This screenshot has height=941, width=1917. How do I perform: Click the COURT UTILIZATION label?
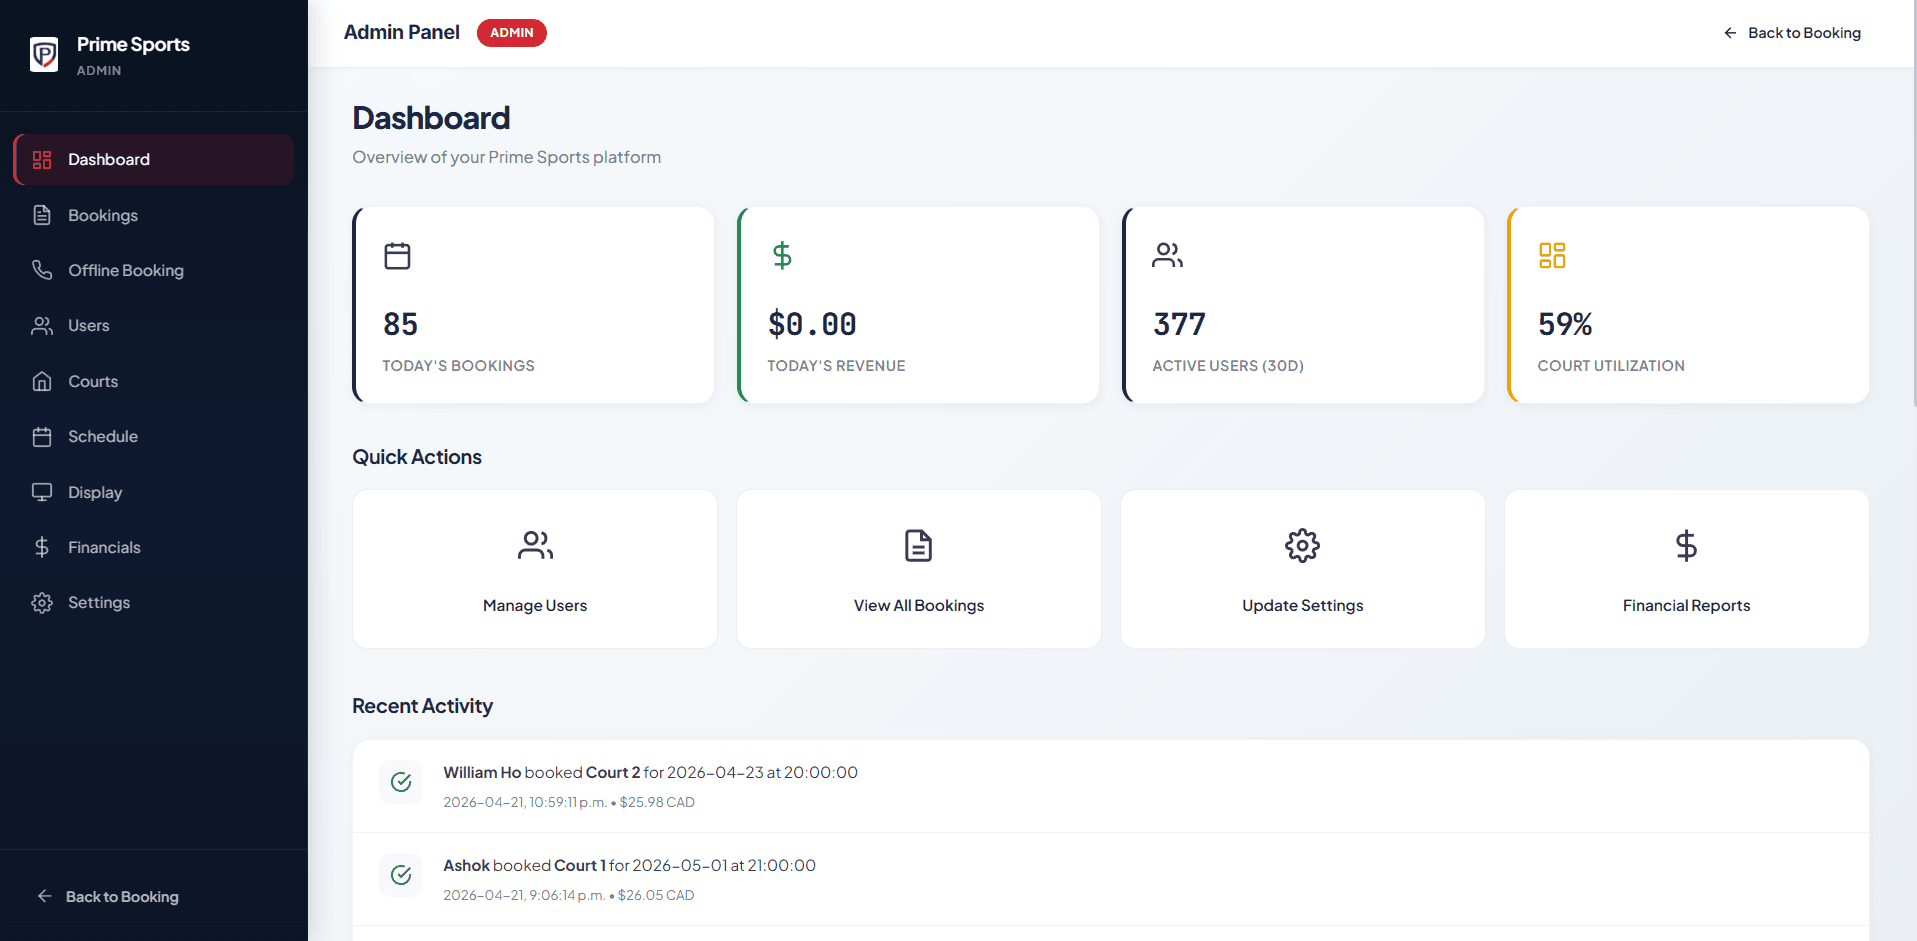coord(1611,366)
